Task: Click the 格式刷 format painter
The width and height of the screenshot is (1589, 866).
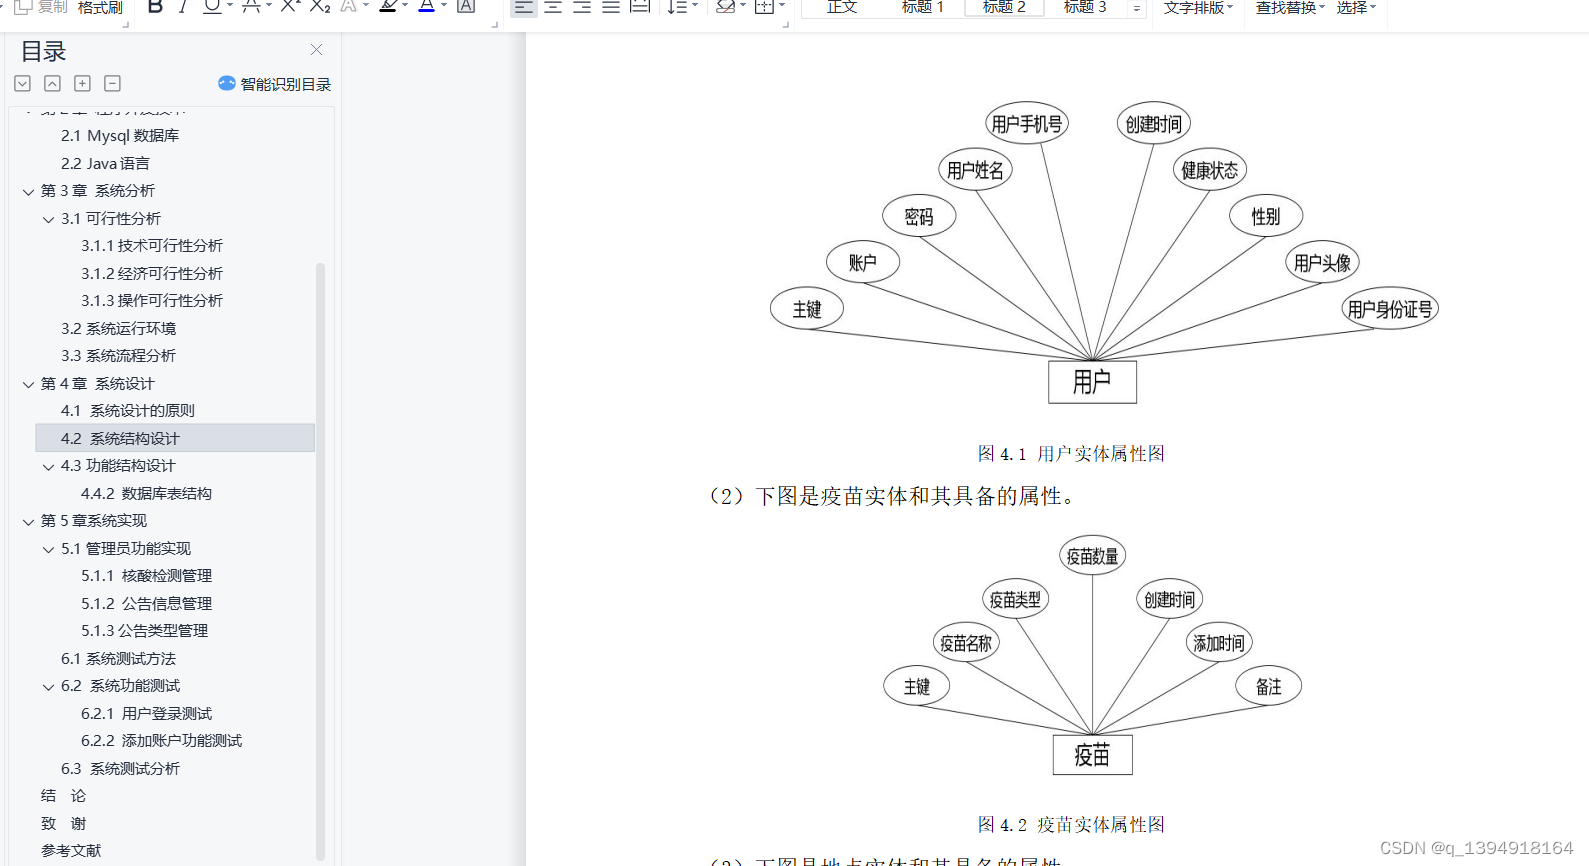Action: [x=100, y=7]
